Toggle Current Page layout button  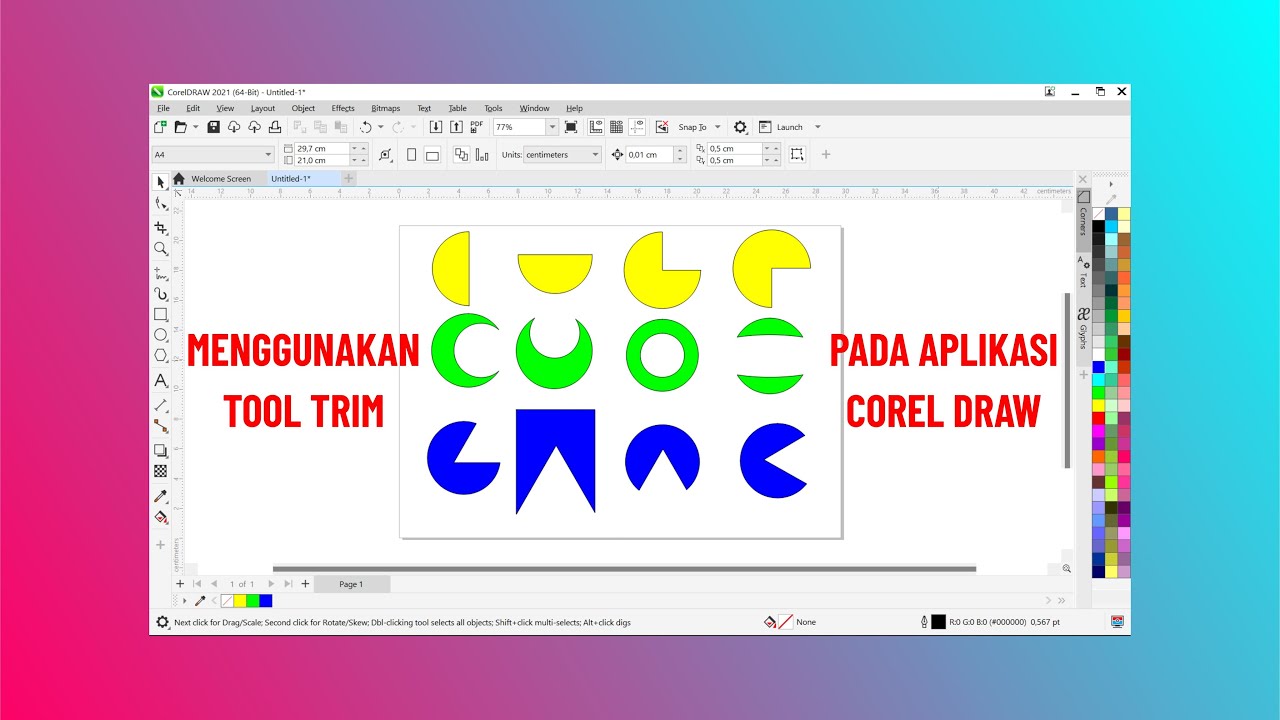pos(482,155)
